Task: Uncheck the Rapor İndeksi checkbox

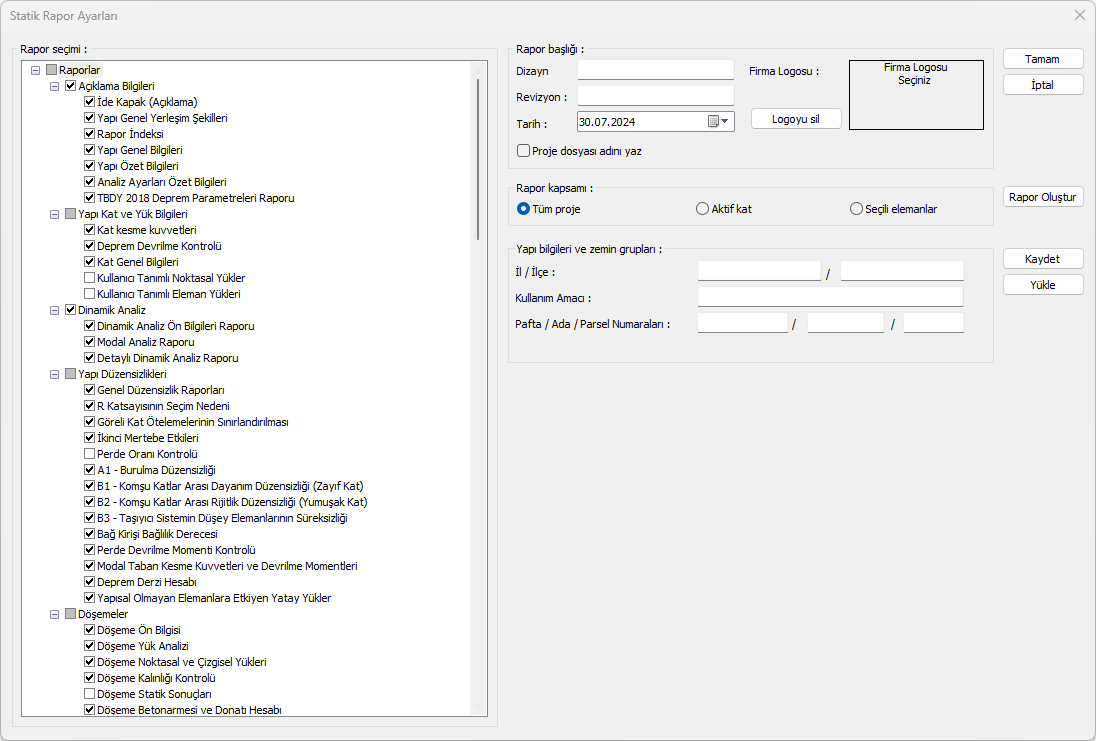Action: [90, 134]
